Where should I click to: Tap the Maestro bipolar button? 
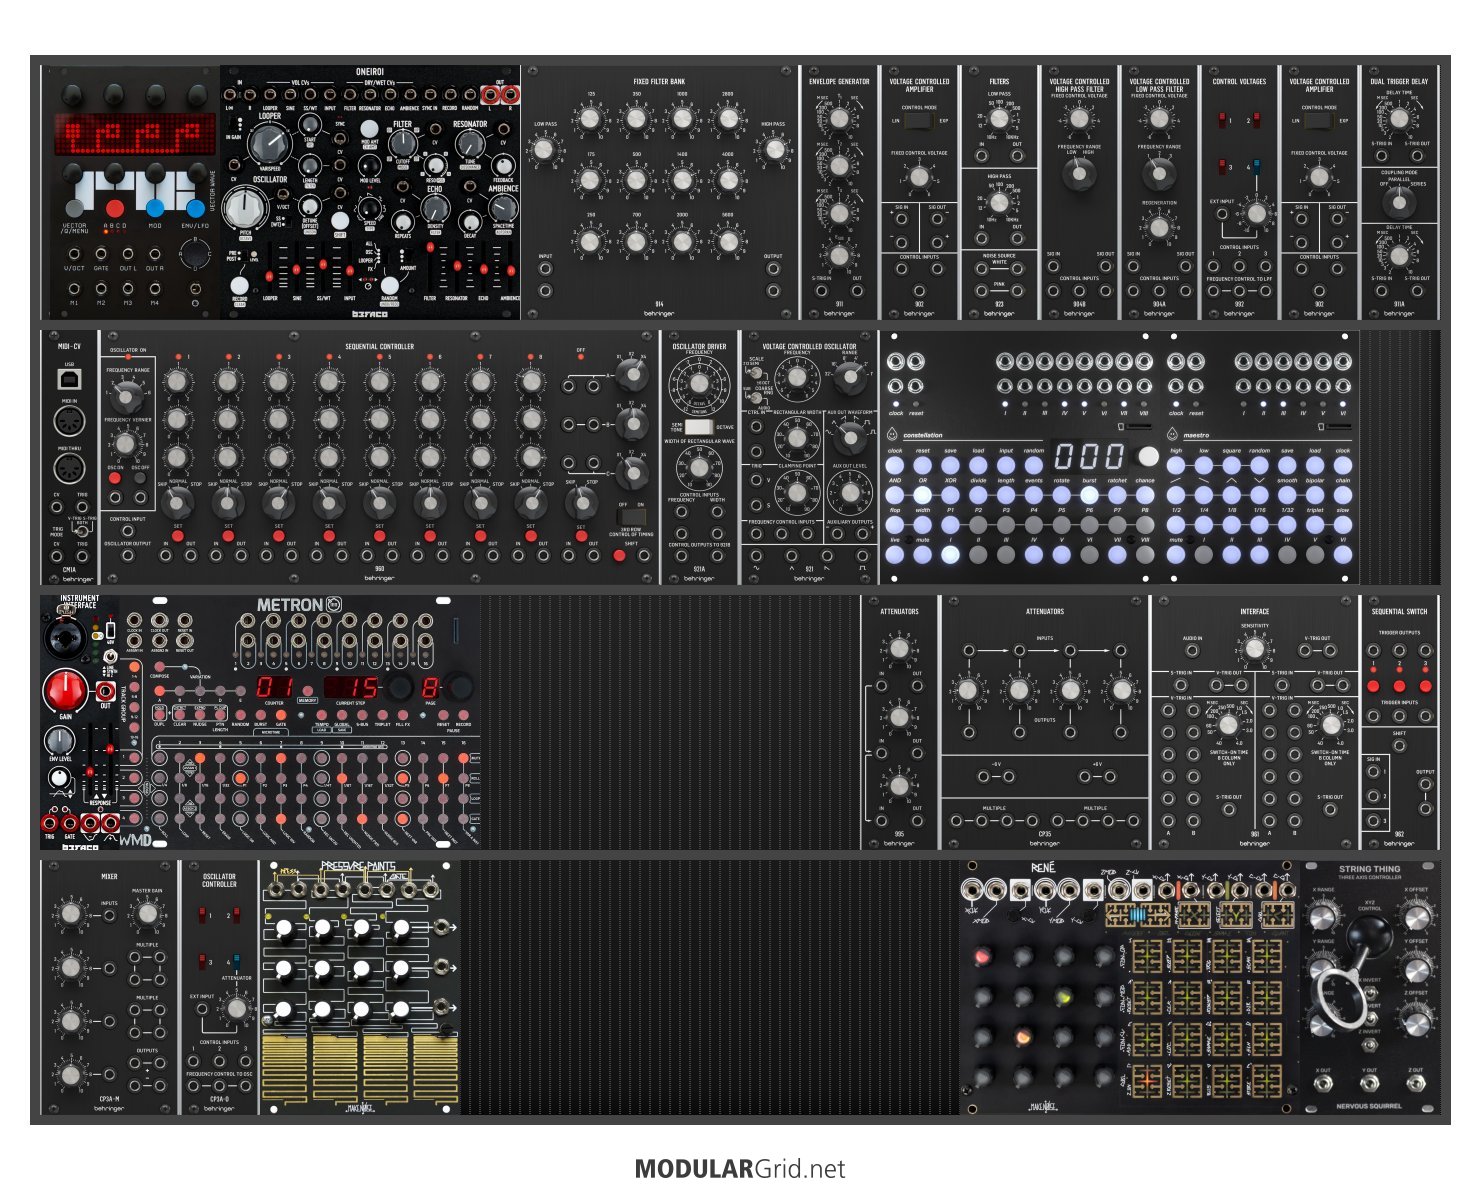tap(1315, 494)
